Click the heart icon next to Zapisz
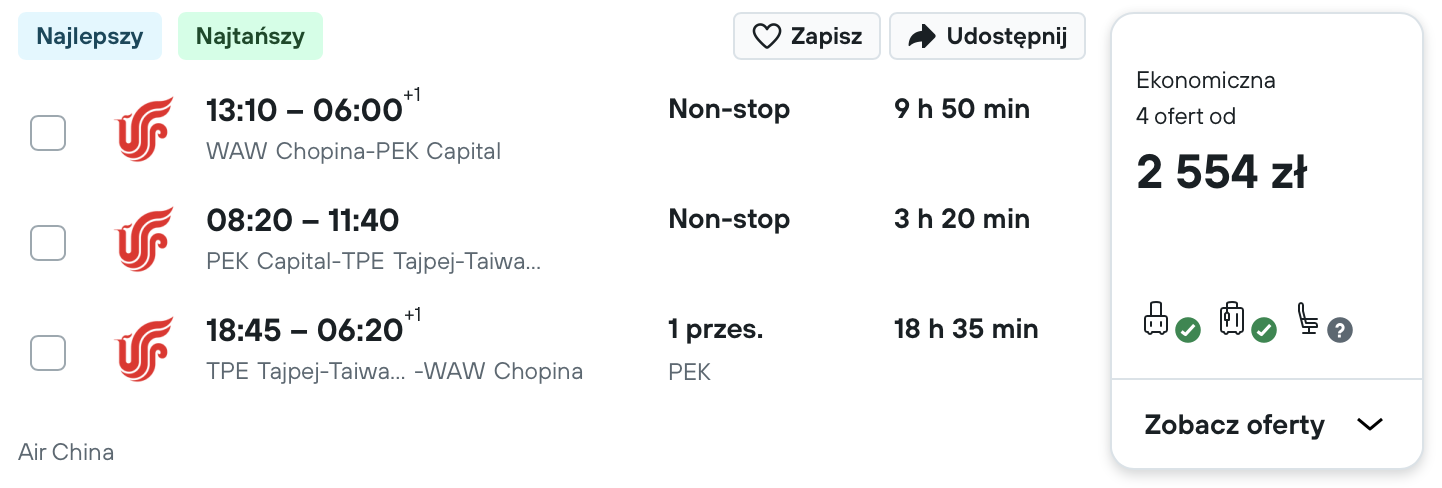The image size is (1442, 488). [766, 37]
